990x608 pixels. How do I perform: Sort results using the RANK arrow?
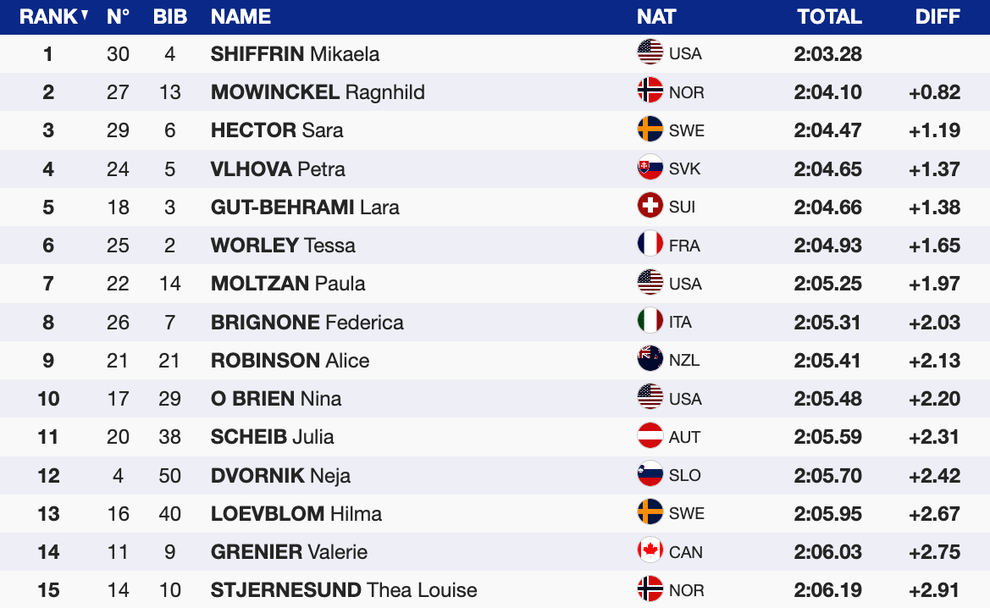point(84,16)
